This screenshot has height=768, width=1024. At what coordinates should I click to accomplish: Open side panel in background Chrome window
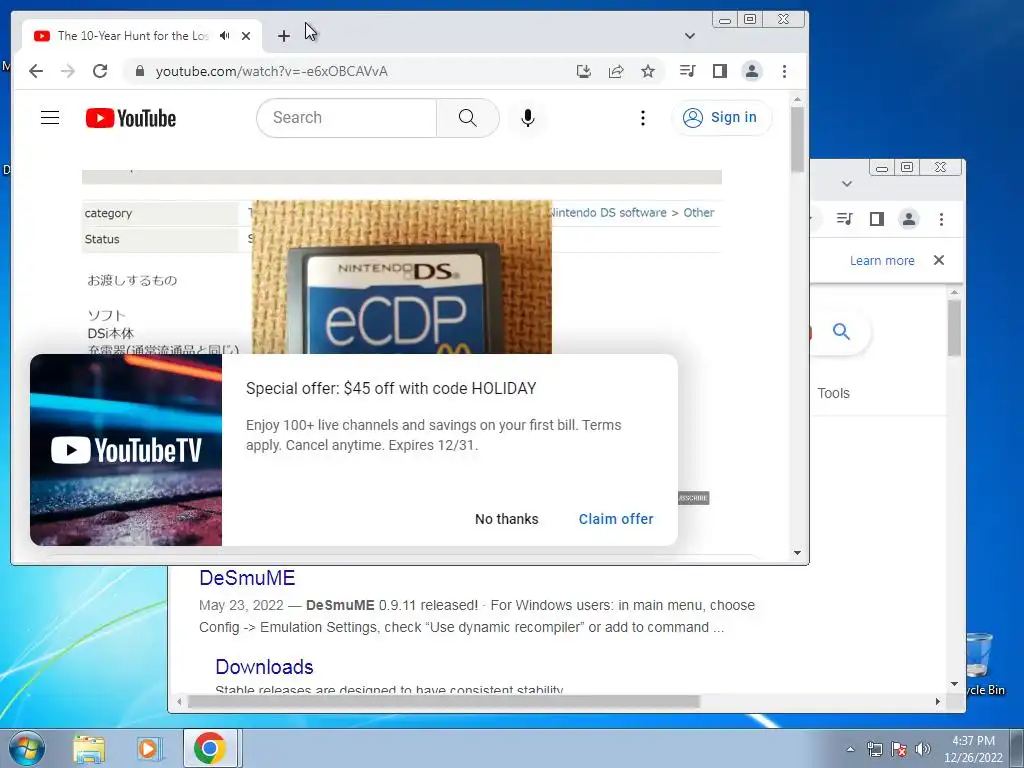876,219
